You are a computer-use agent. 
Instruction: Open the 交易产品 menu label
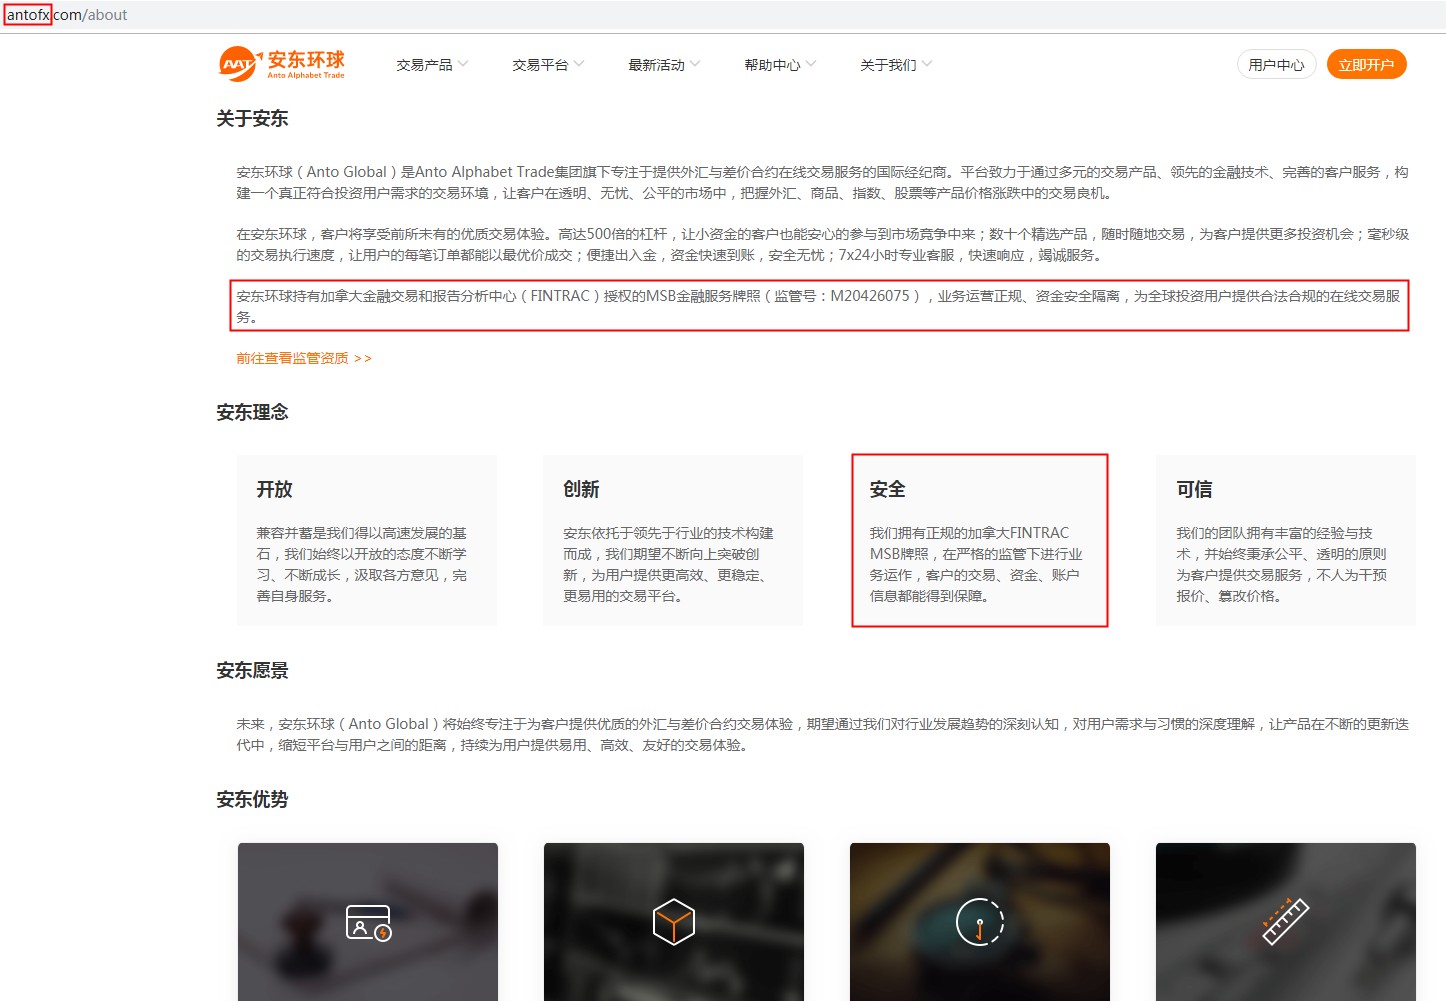point(424,65)
